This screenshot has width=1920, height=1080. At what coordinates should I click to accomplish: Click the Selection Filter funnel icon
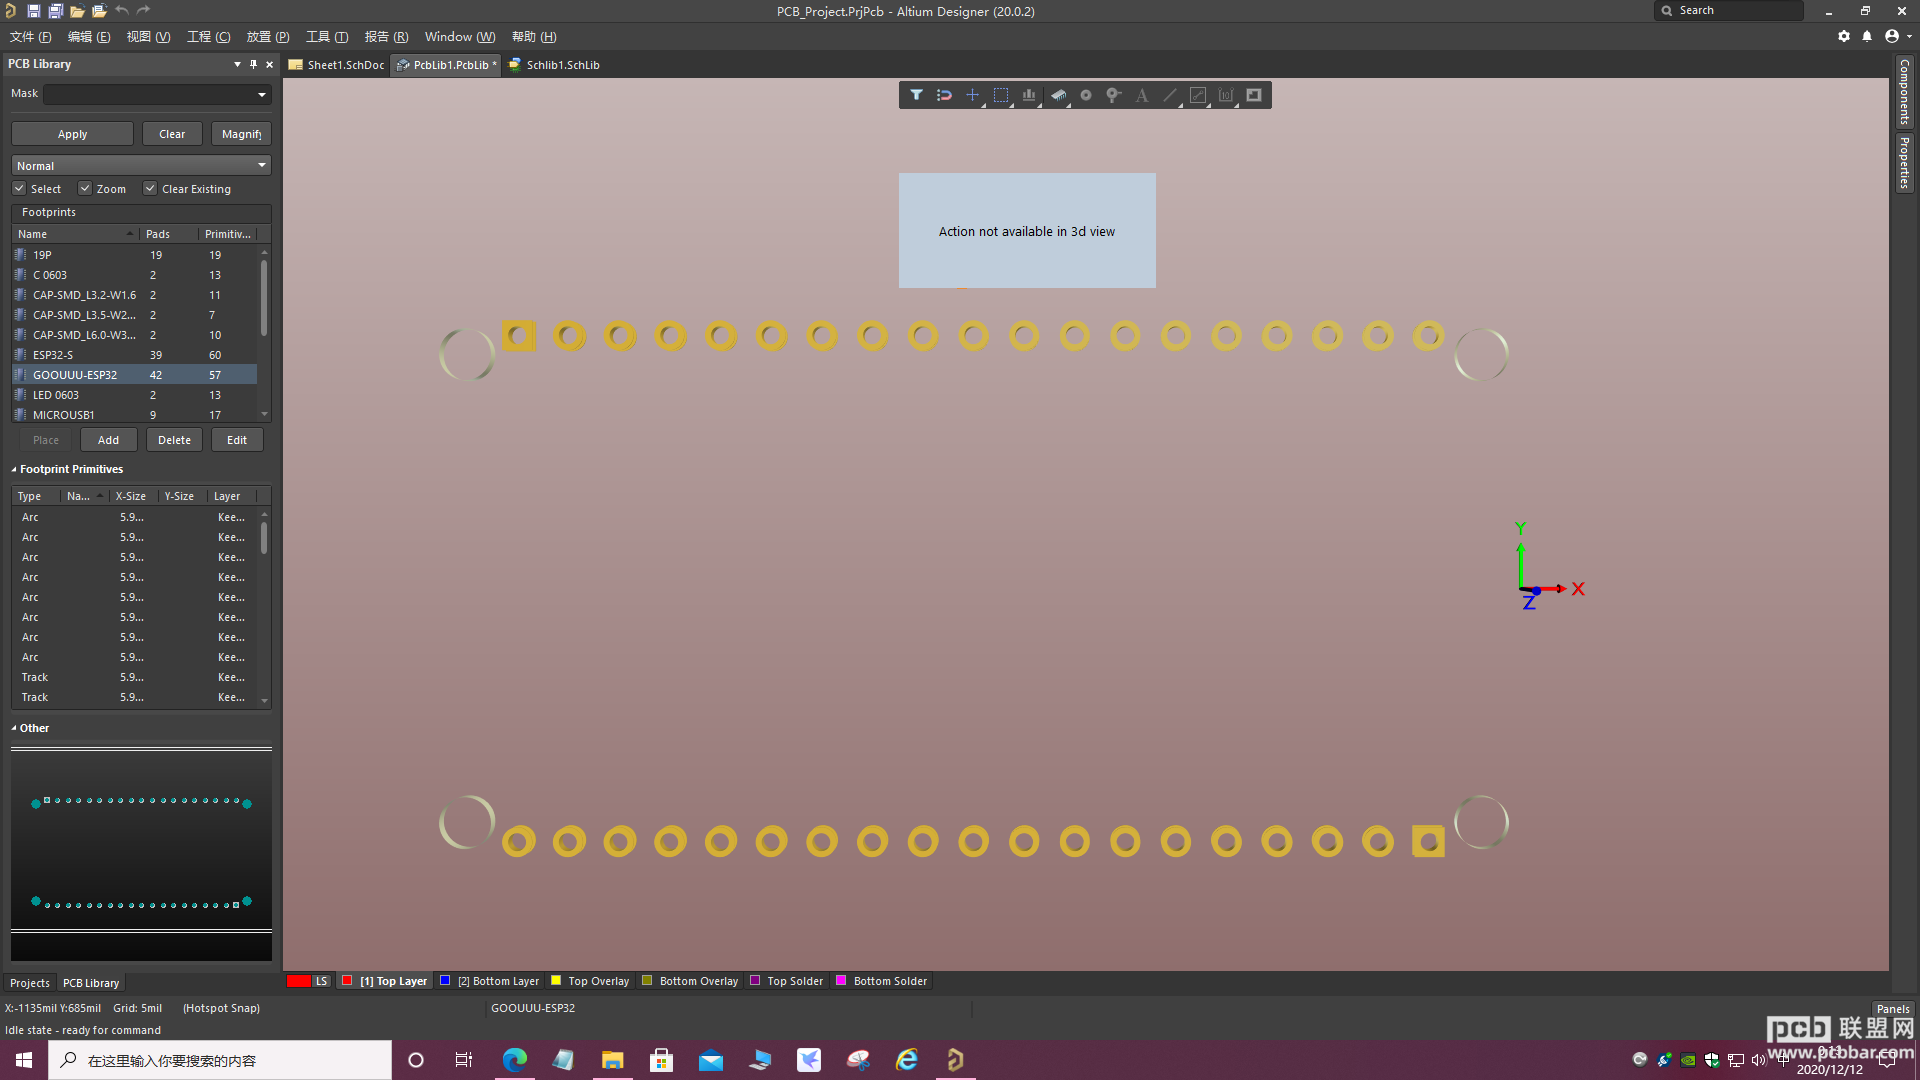[x=916, y=95]
